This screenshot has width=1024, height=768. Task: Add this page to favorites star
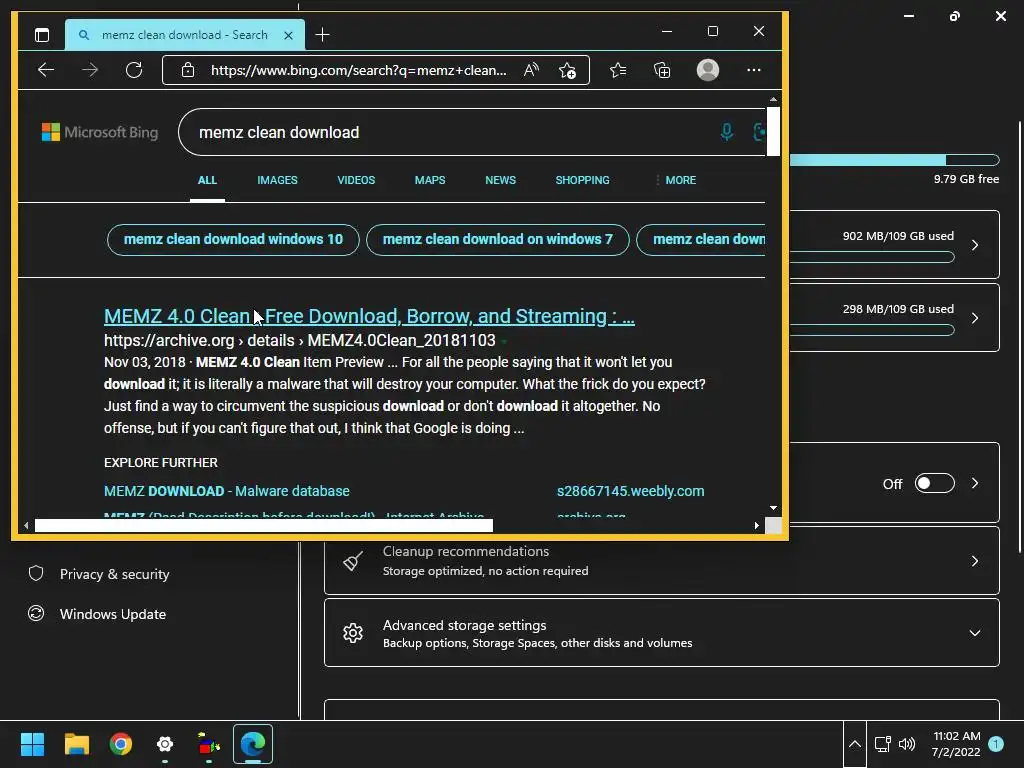click(568, 70)
